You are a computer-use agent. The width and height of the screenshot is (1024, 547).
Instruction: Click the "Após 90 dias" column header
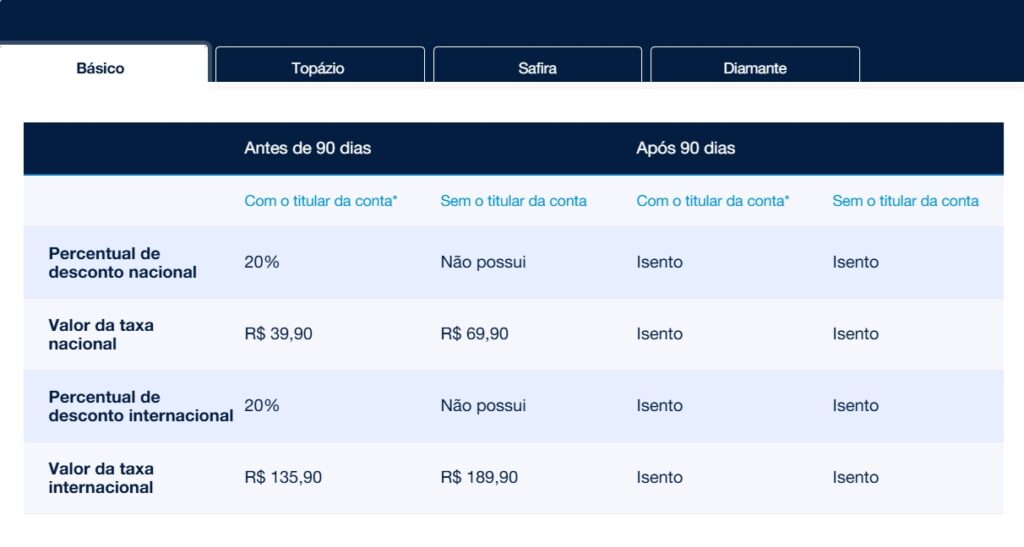pyautogui.click(x=685, y=148)
